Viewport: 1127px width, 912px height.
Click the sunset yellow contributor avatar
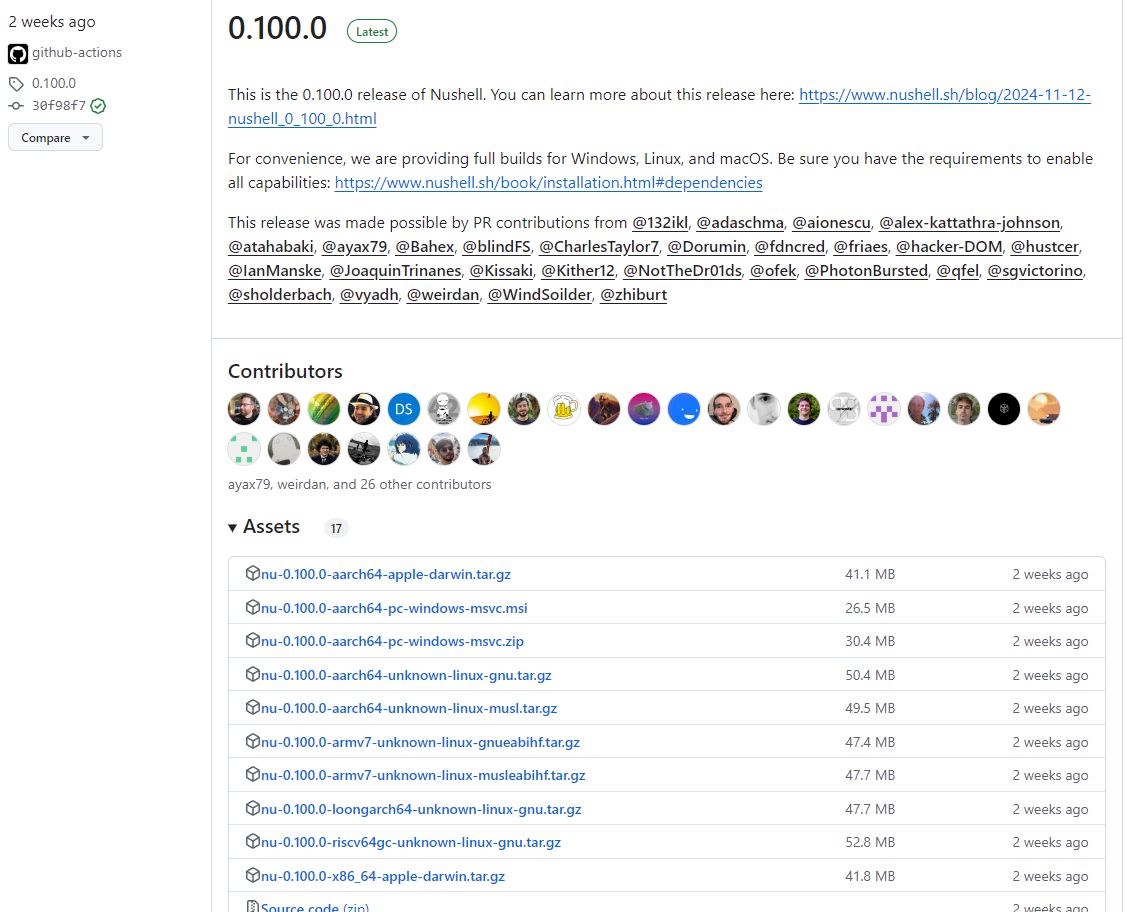click(484, 409)
